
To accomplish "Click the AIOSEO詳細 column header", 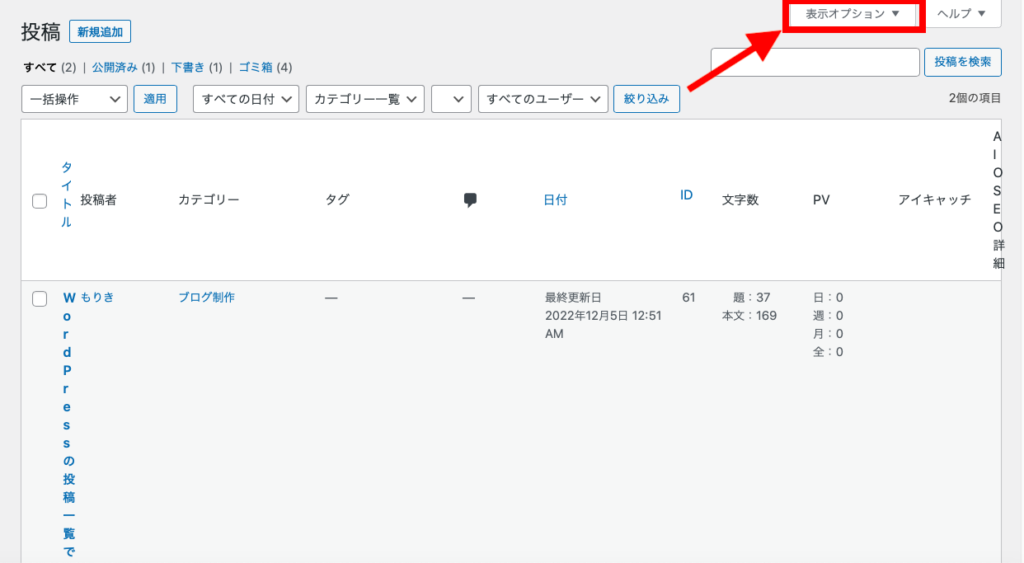I will point(998,200).
